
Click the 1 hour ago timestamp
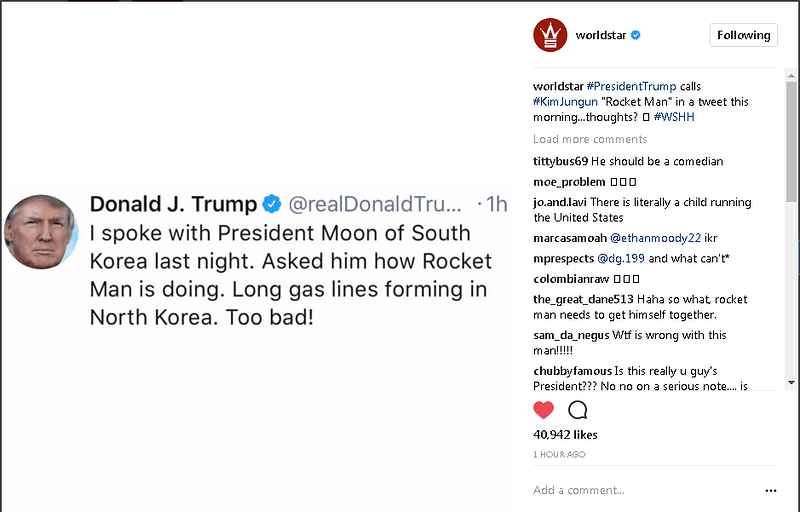click(559, 454)
